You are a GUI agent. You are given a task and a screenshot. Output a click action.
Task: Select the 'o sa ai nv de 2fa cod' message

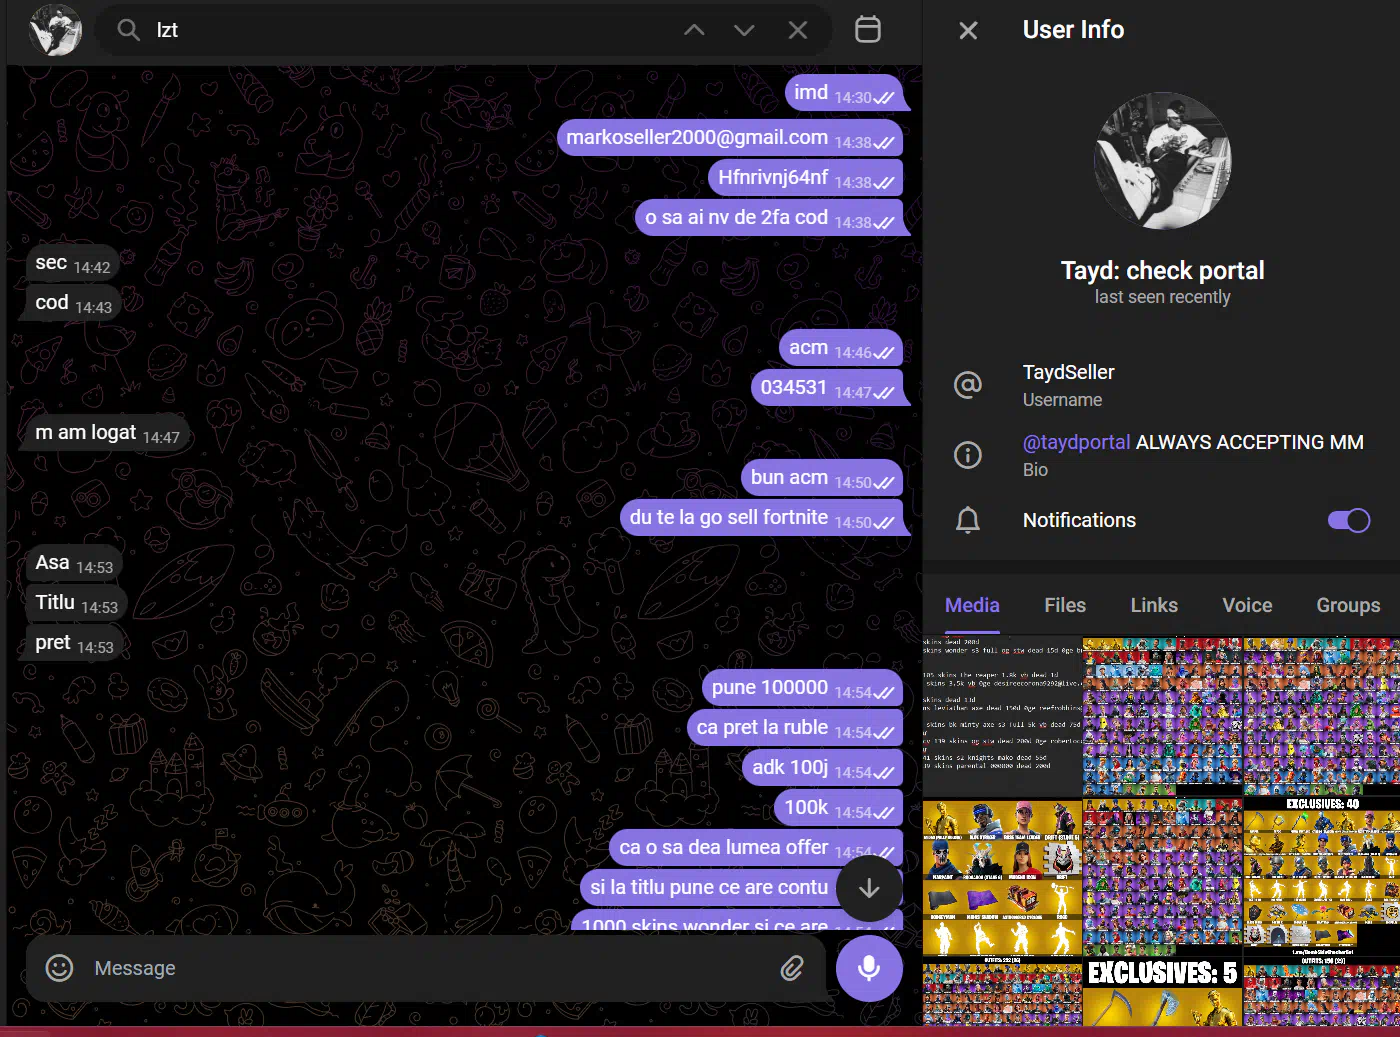(769, 218)
